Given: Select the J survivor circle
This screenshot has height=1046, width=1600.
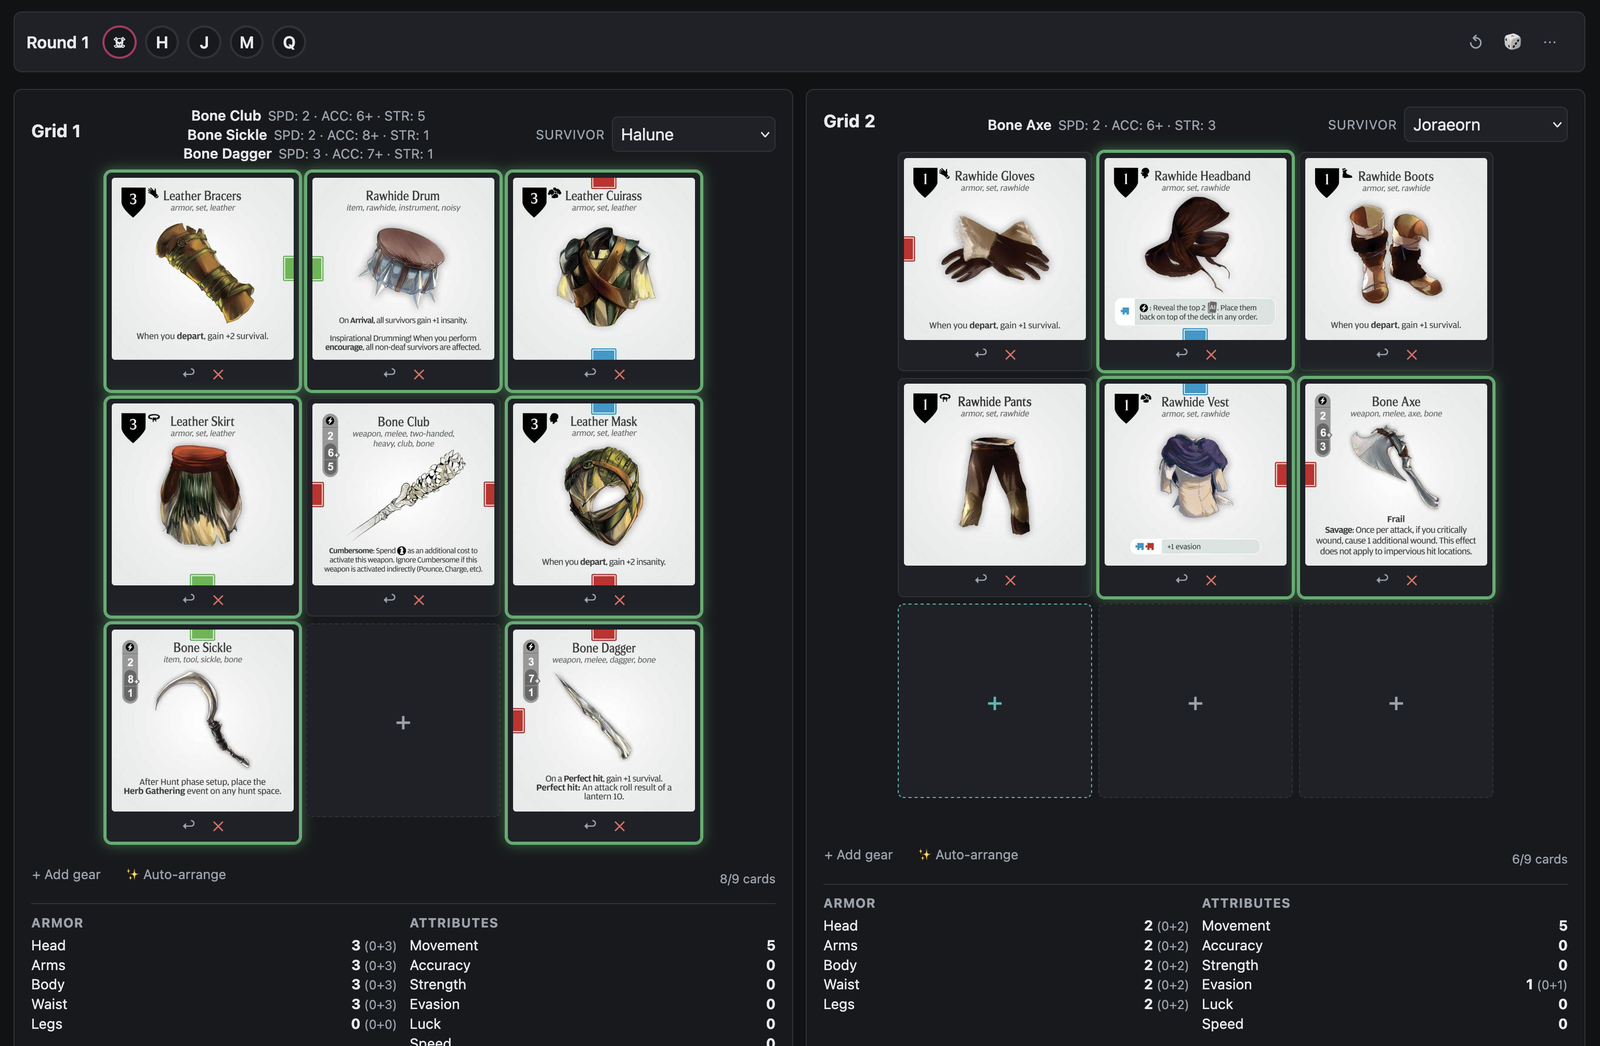Looking at the screenshot, I should [x=204, y=42].
